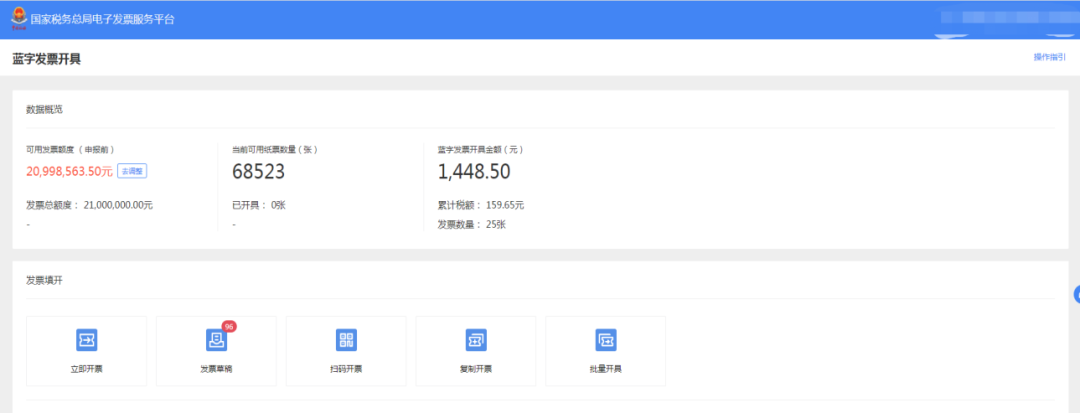Click the 68523 paper invoice count
This screenshot has height=413, width=1080.
[x=258, y=171]
